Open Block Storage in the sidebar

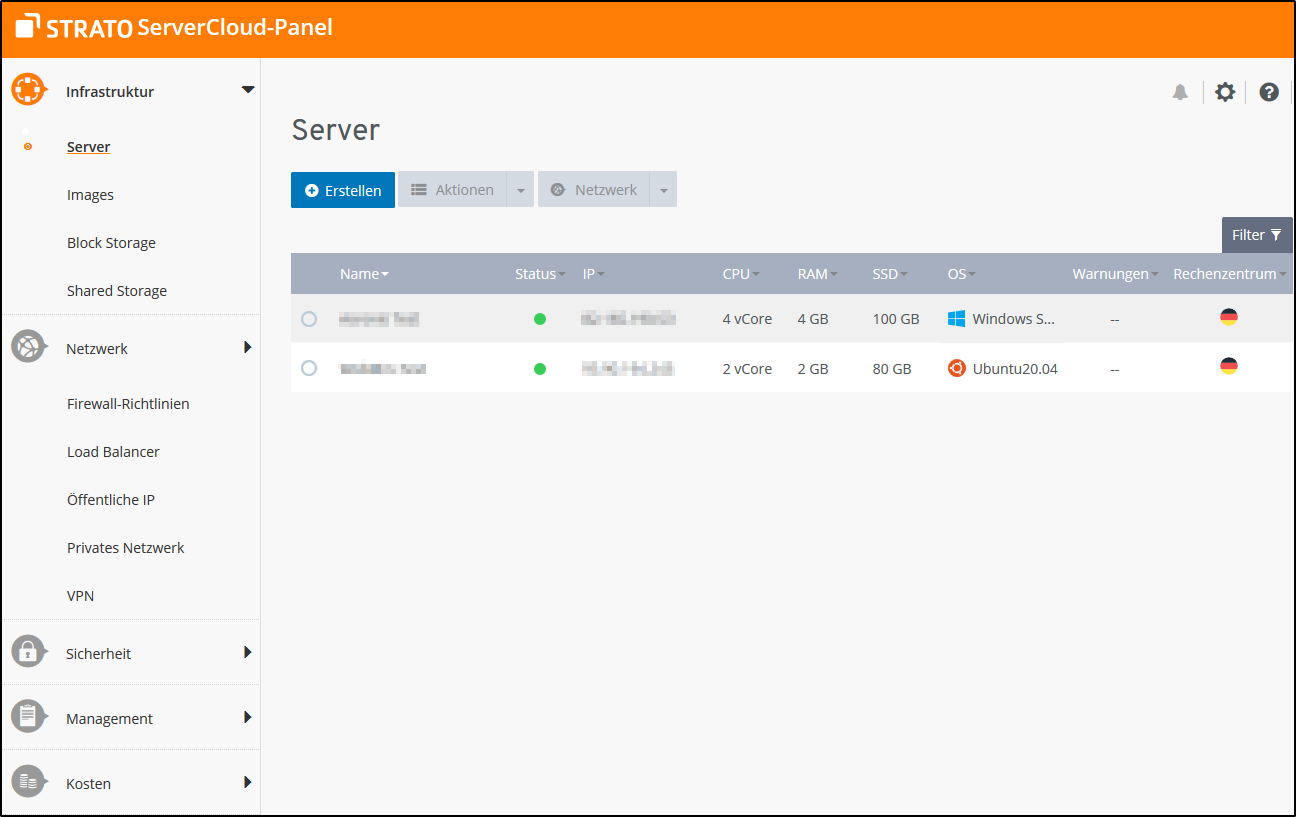(x=111, y=243)
